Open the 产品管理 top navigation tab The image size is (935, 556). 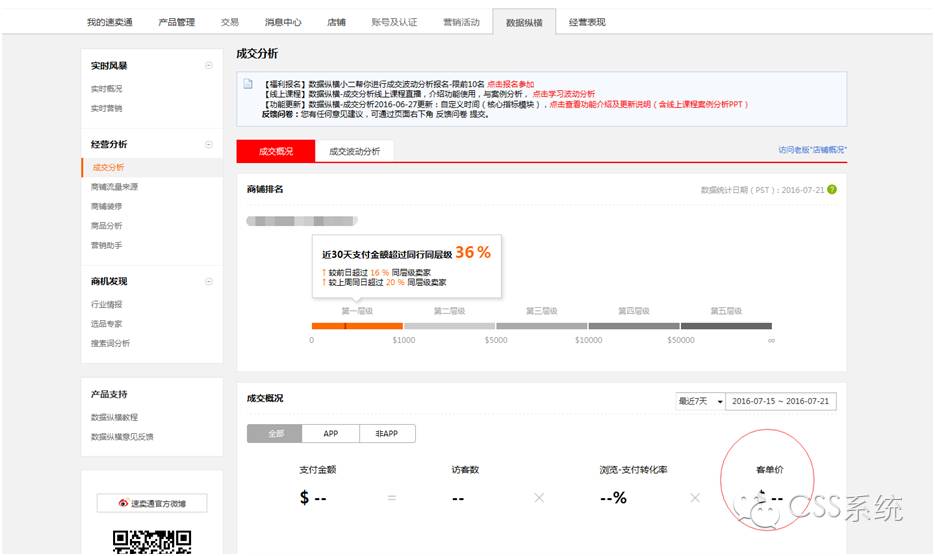click(177, 22)
